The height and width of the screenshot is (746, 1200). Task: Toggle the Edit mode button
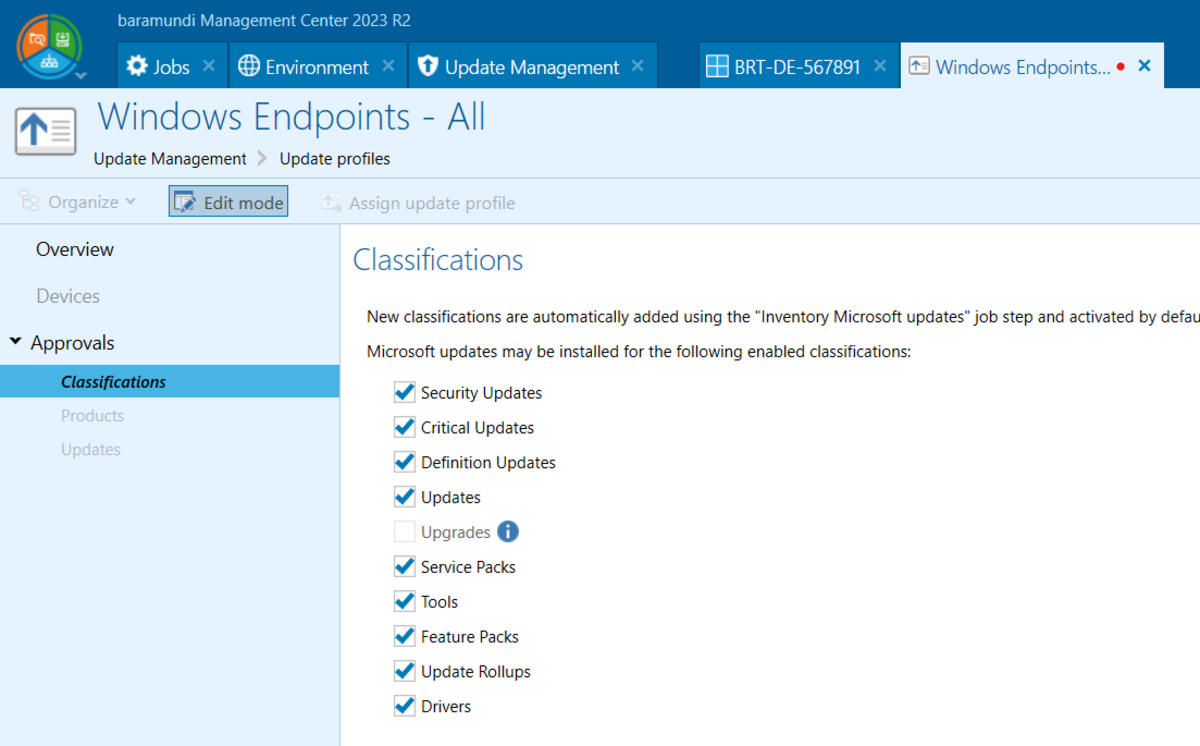229,202
